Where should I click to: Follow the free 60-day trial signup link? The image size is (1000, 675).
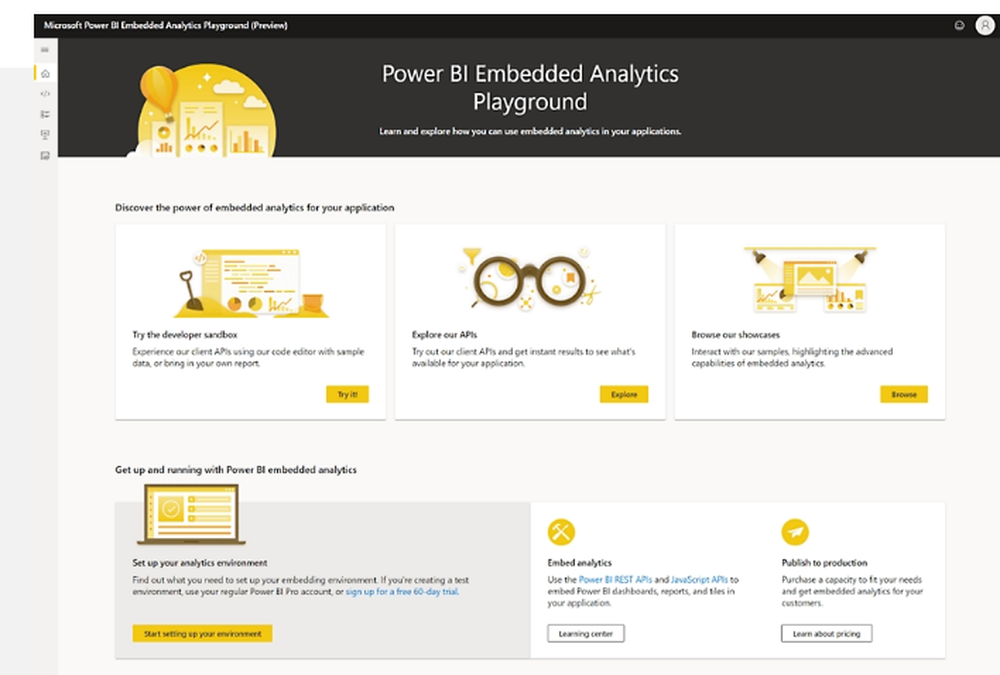402,591
